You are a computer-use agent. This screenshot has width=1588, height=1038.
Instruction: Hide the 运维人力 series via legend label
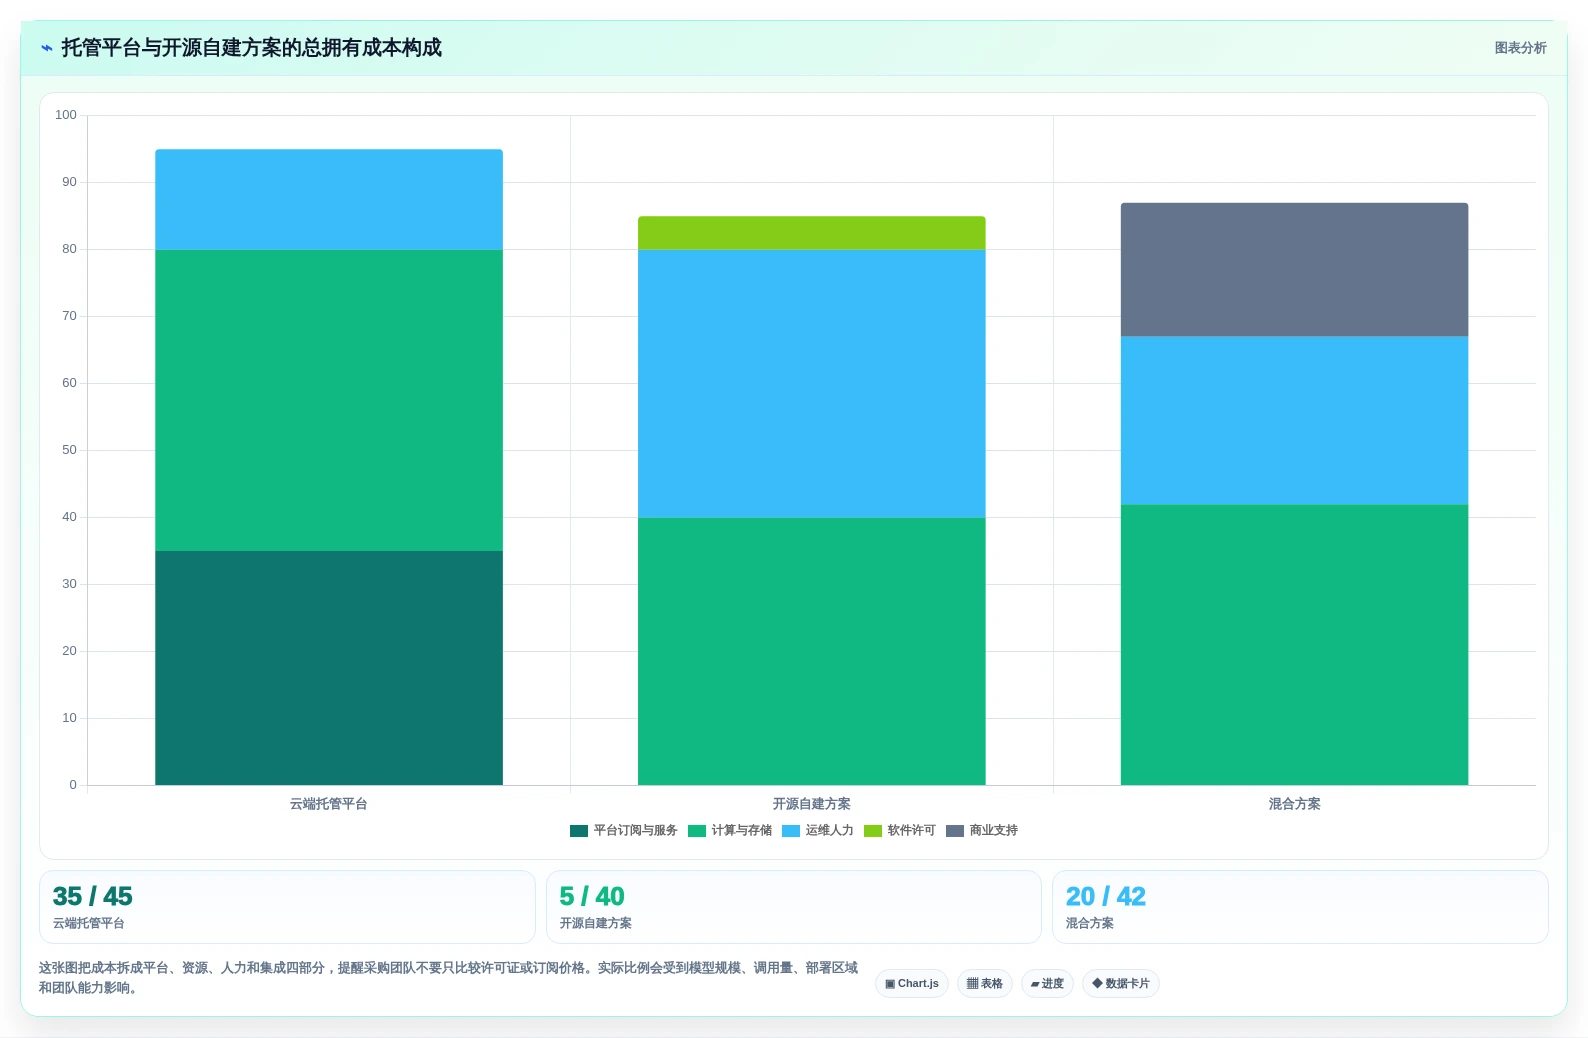829,831
